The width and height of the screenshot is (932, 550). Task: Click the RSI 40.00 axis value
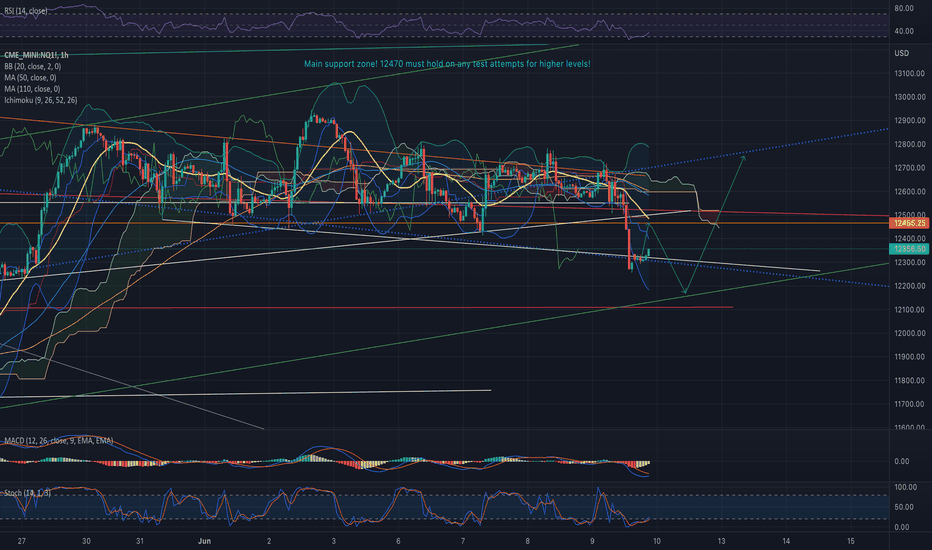(903, 31)
